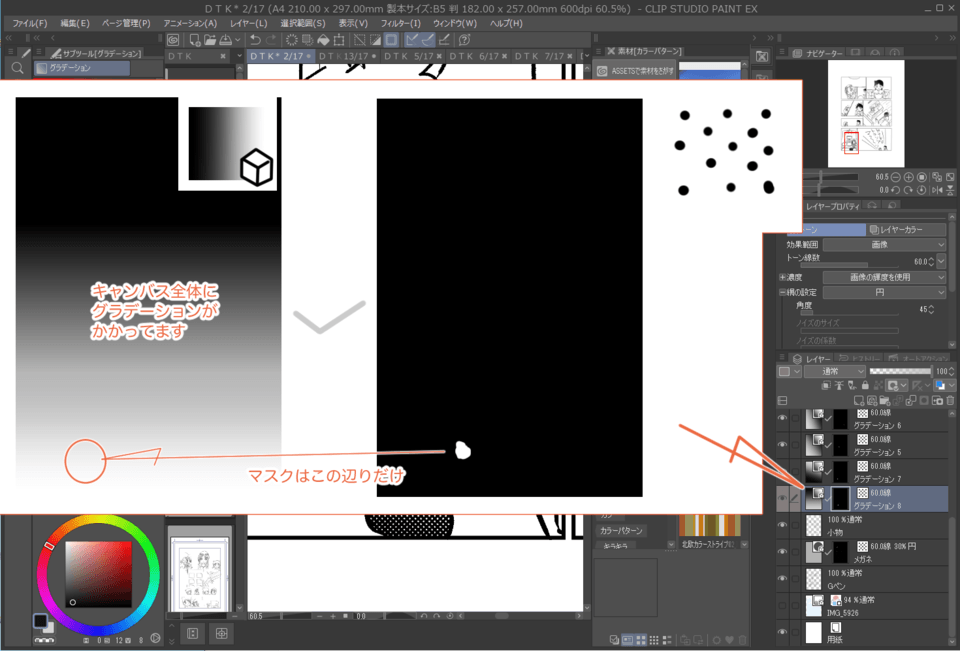Screen dimensions: 960x651
Task: Click the Fill bucket icon in the command bar
Action: [323, 40]
